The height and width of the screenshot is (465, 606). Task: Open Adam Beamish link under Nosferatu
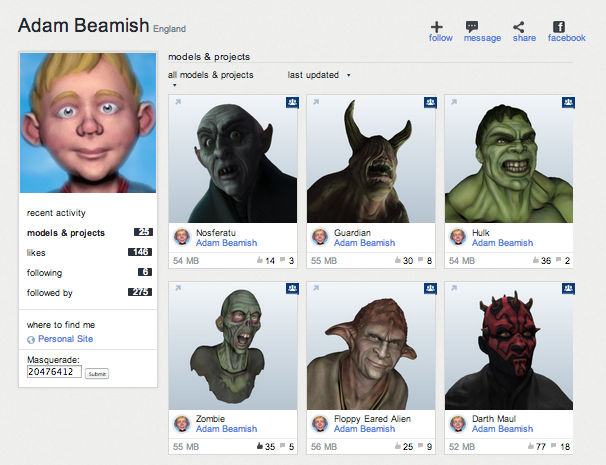tap(226, 243)
